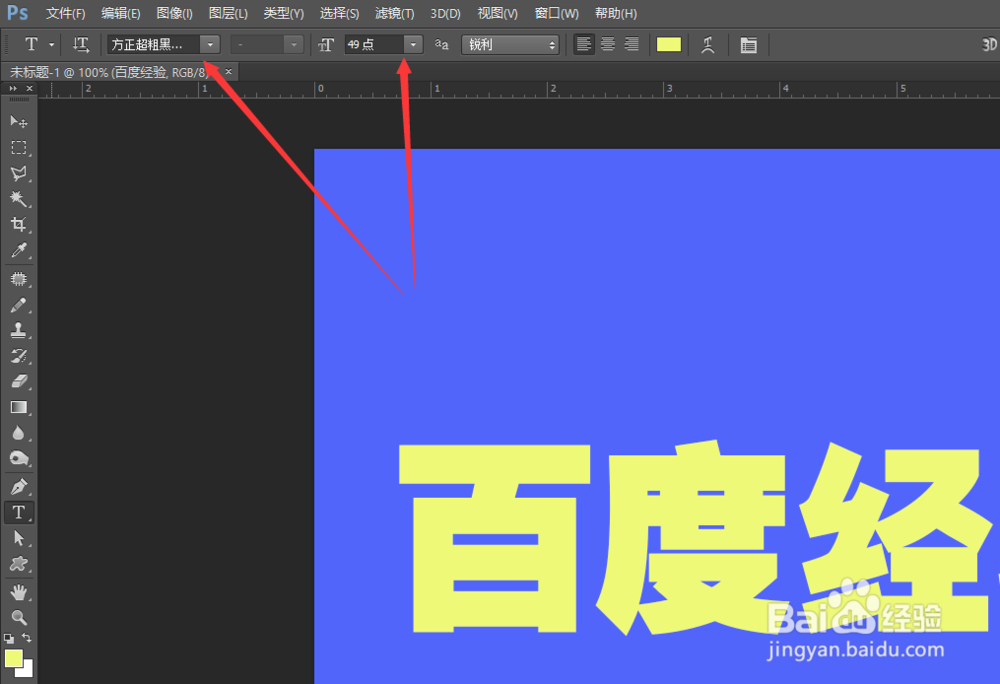Select the Eyedropper tool
Viewport: 1000px width, 684px height.
pyautogui.click(x=18, y=250)
